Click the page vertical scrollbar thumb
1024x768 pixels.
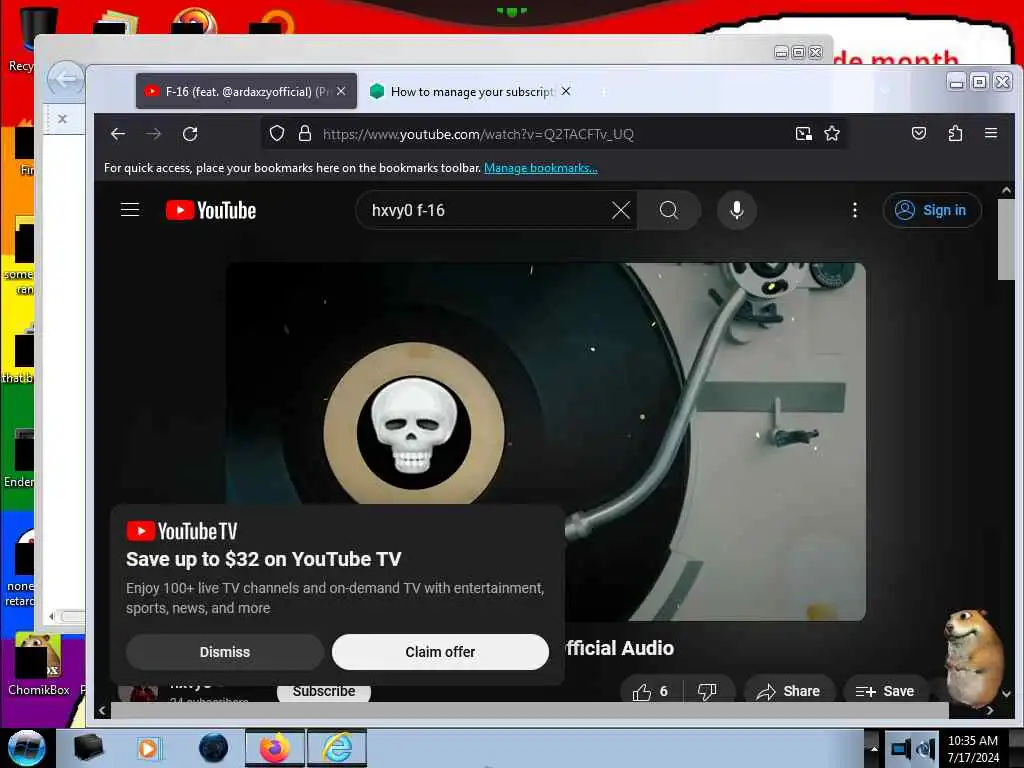coord(1006,239)
